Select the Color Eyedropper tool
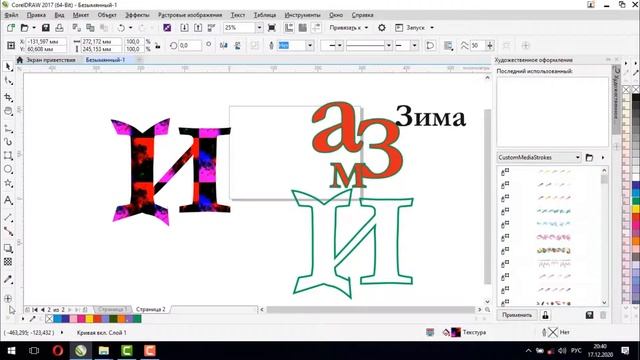The width and height of the screenshot is (640, 360). 9,279
